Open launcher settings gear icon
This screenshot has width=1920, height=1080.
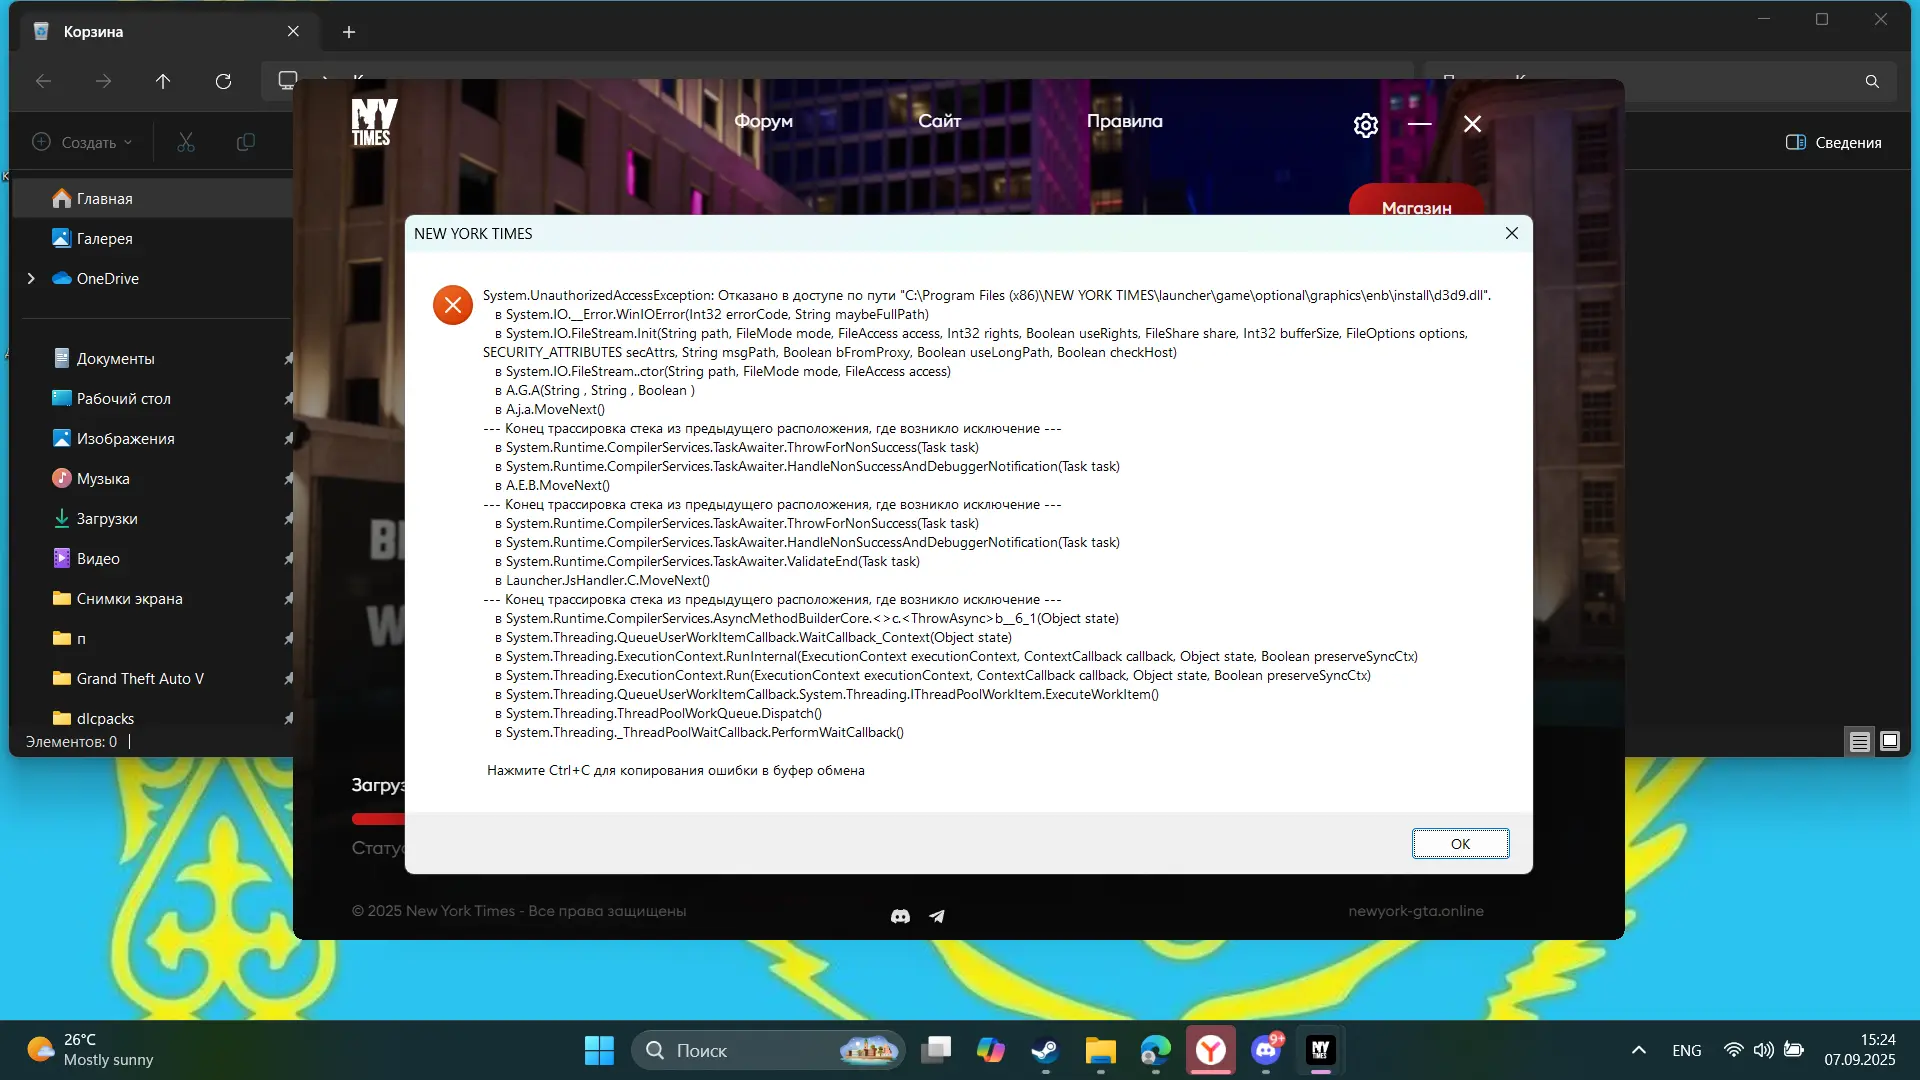(1365, 125)
